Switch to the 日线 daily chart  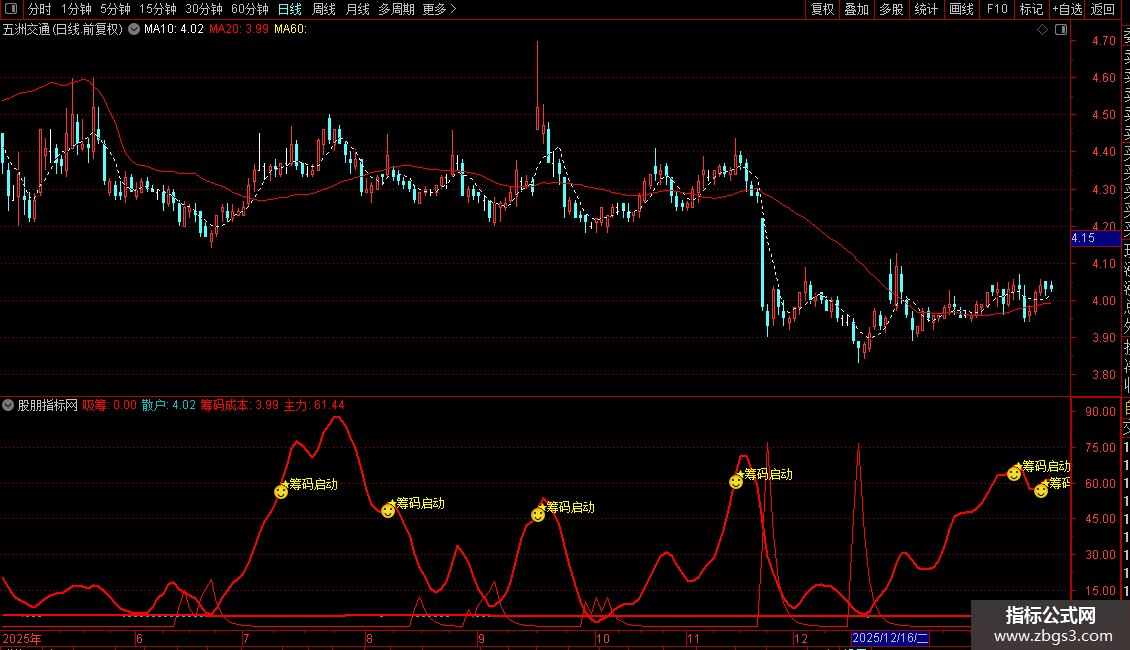290,9
